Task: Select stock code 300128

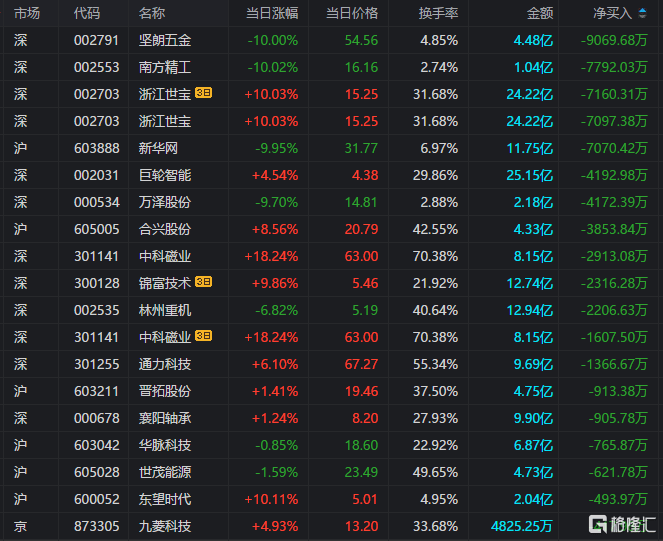Action: [x=97, y=283]
